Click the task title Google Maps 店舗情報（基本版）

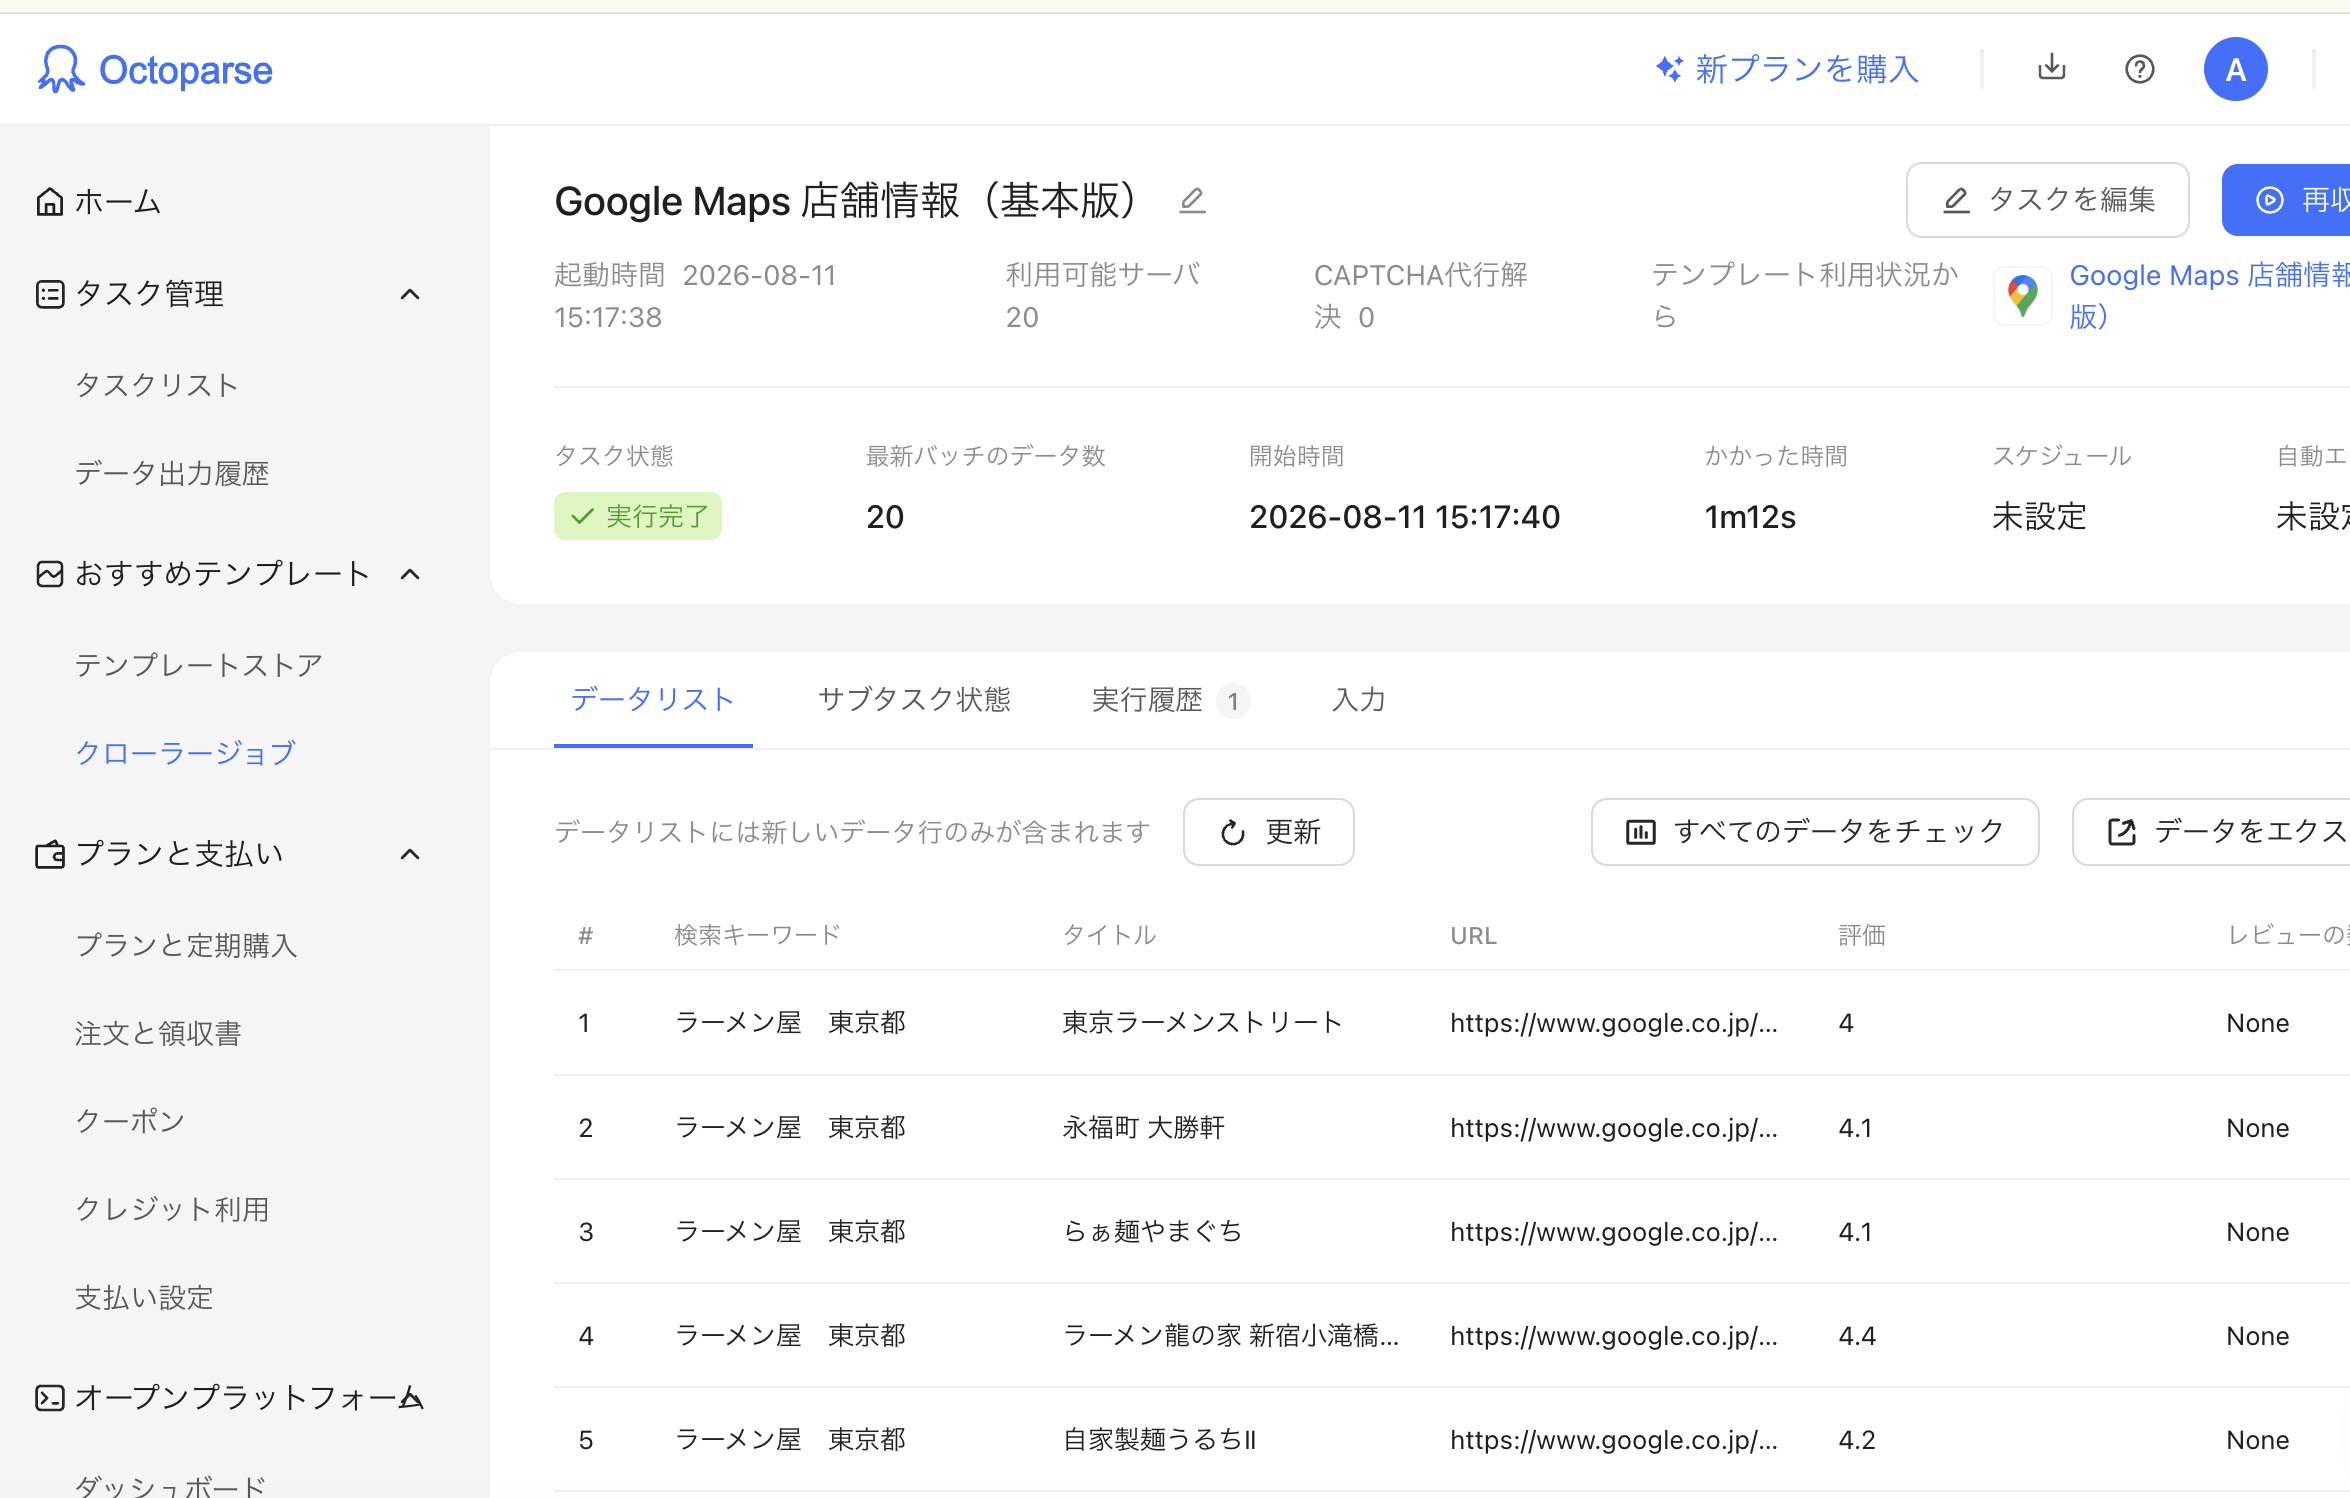tap(848, 201)
